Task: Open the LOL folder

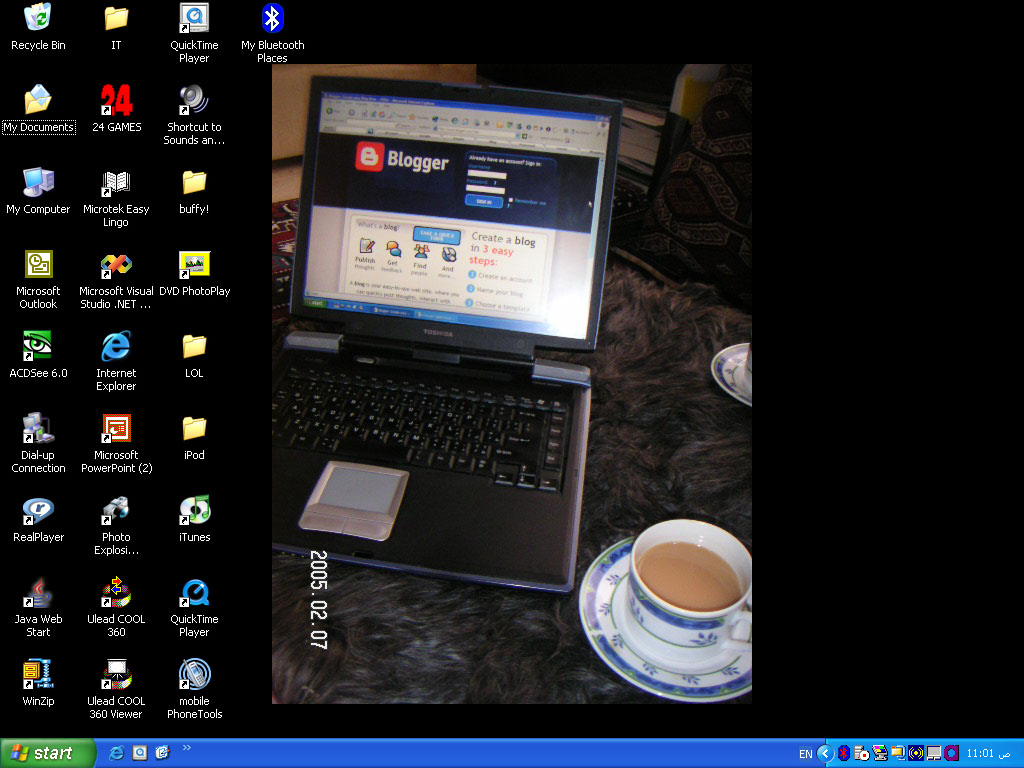Action: click(194, 355)
